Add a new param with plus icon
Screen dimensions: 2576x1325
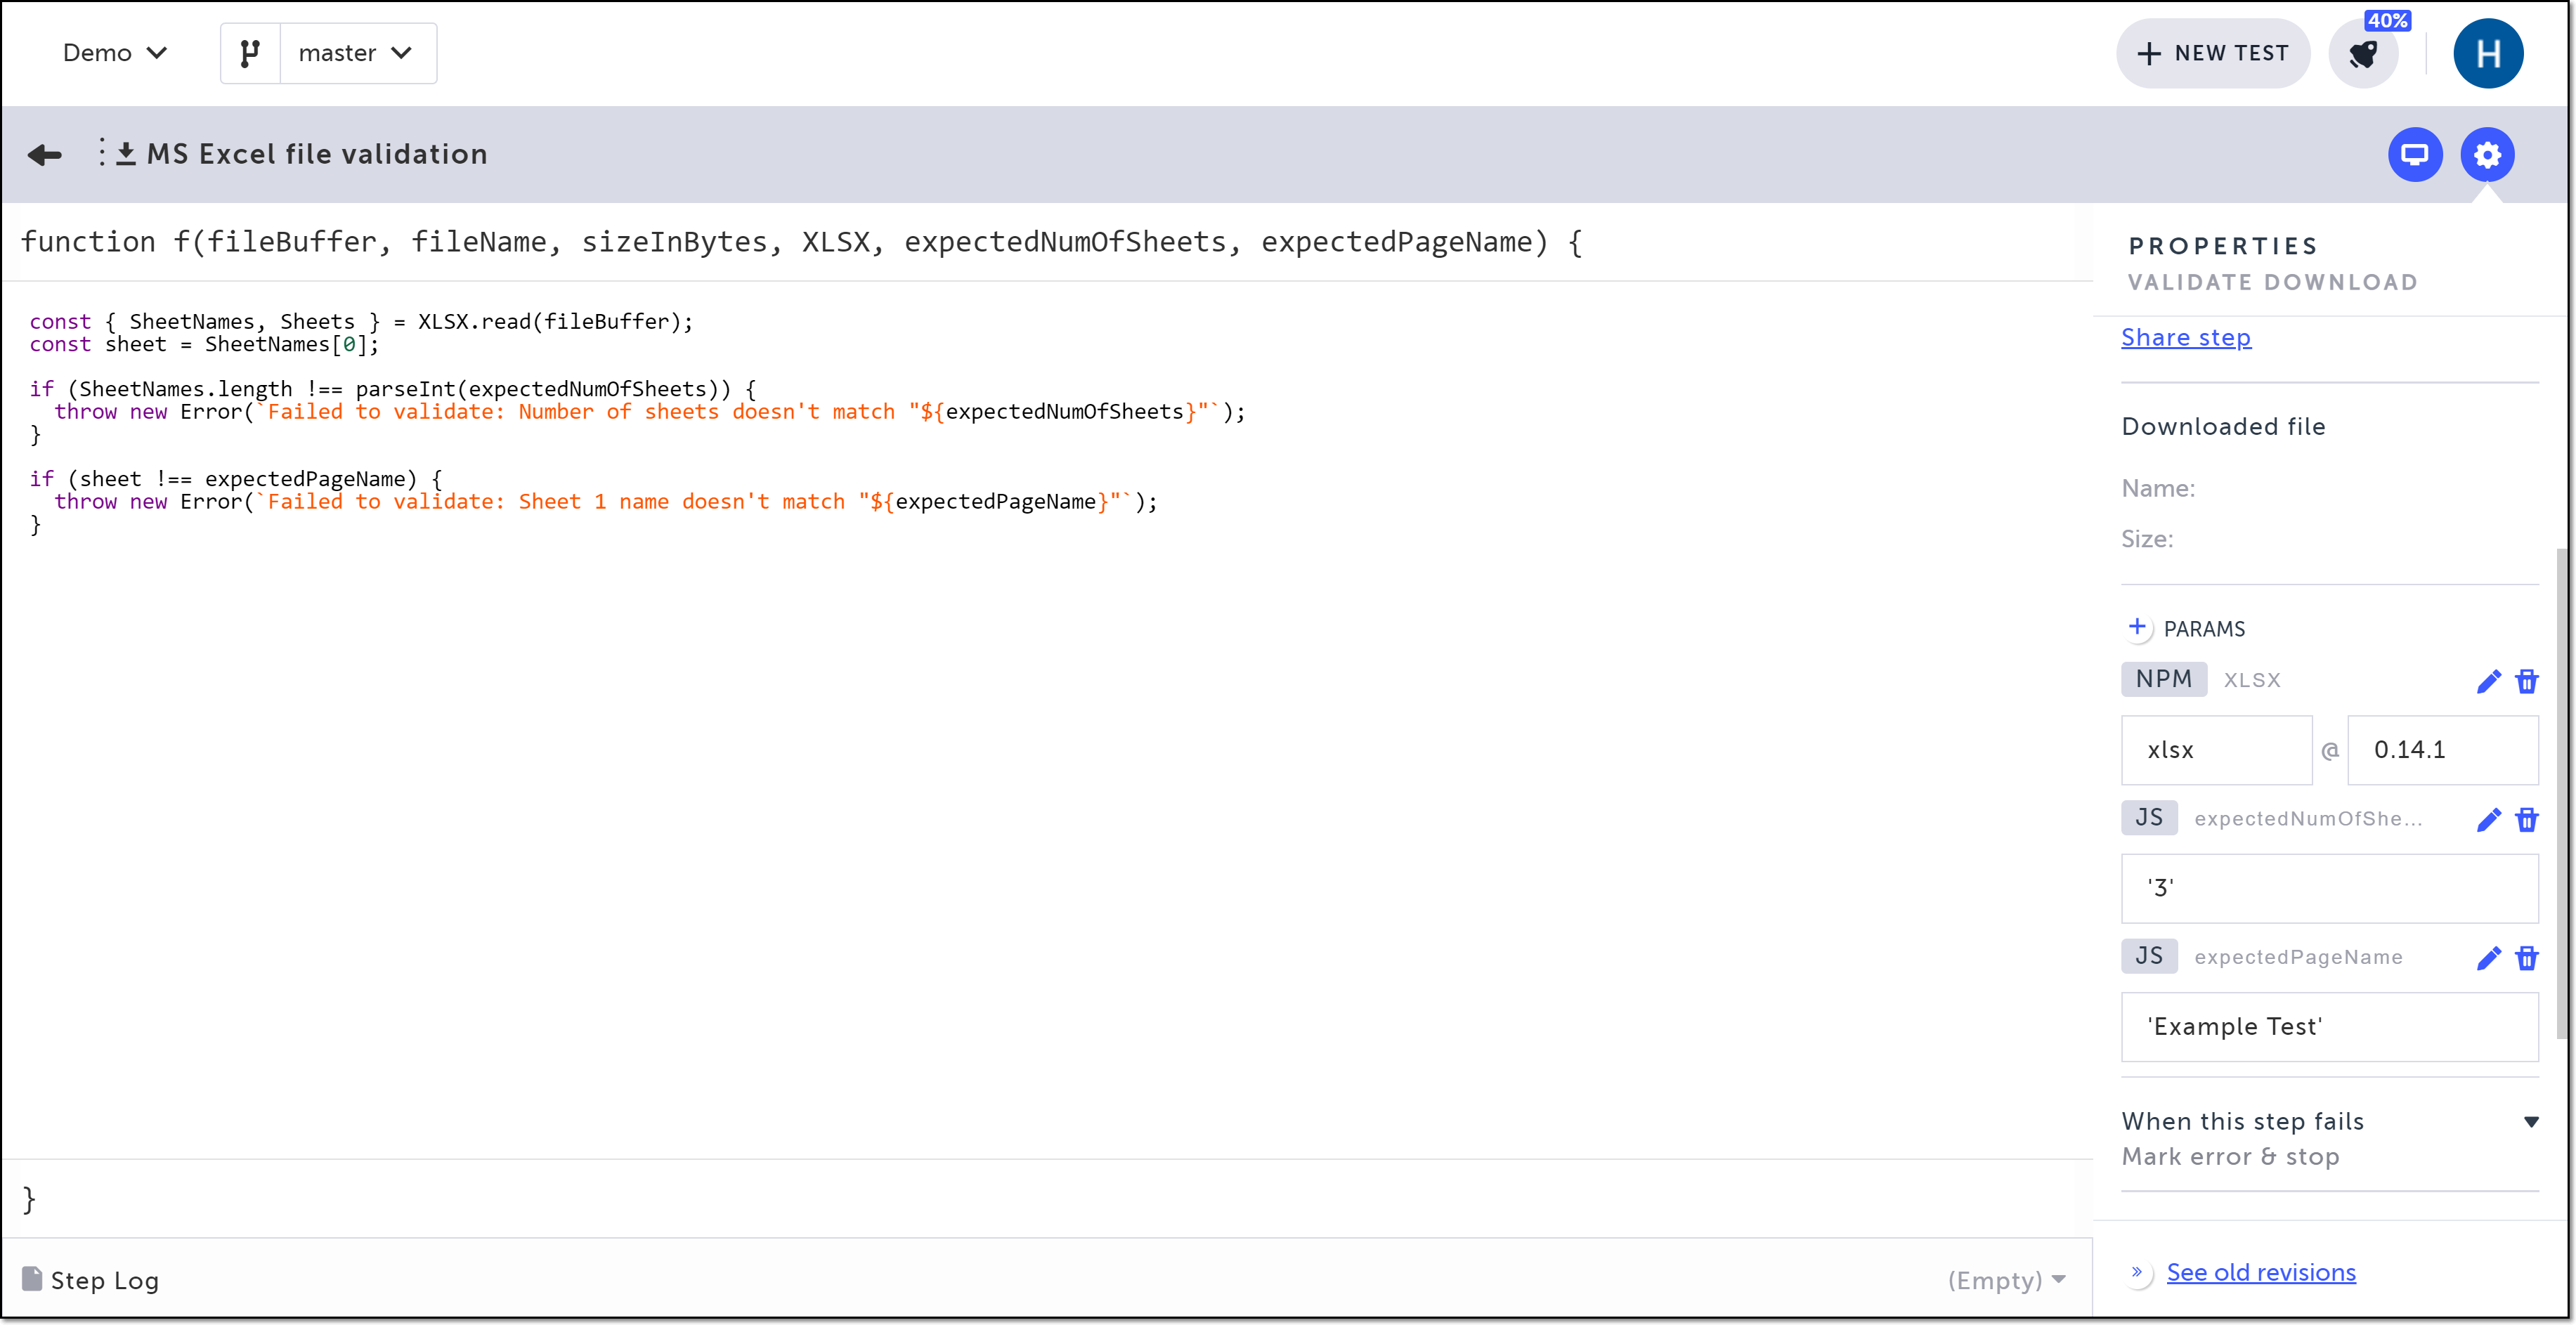(2137, 627)
